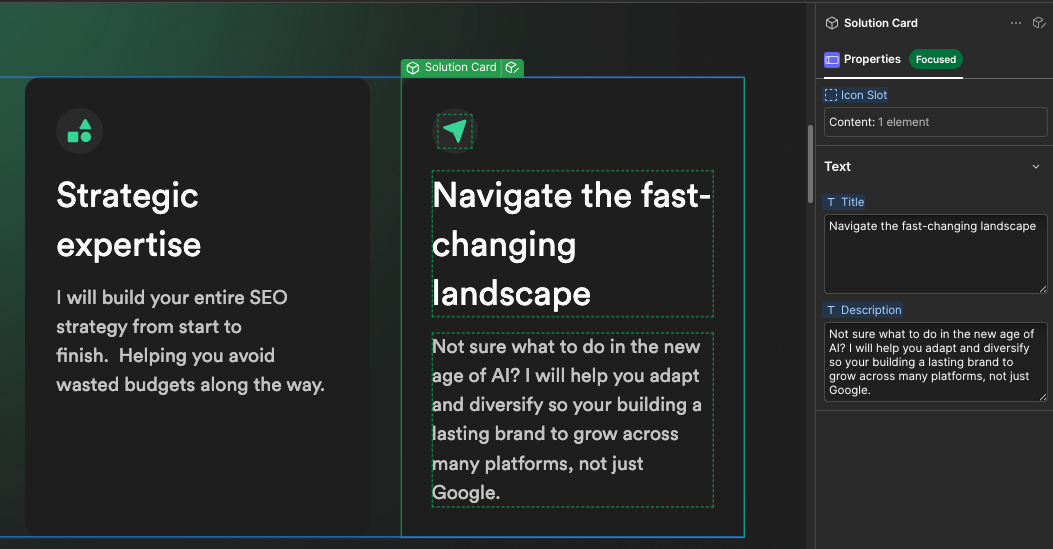Click the Solution Card cube icon in panel header

[831, 23]
